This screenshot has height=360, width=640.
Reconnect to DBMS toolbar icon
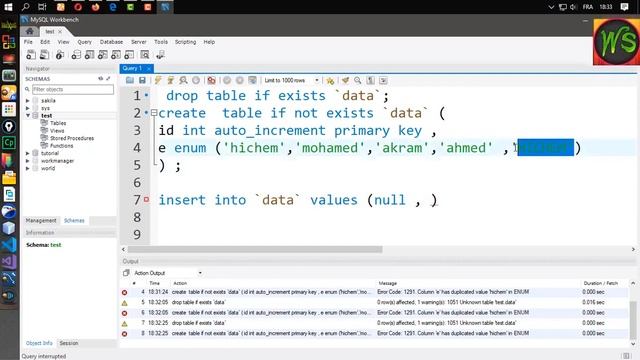(160, 55)
